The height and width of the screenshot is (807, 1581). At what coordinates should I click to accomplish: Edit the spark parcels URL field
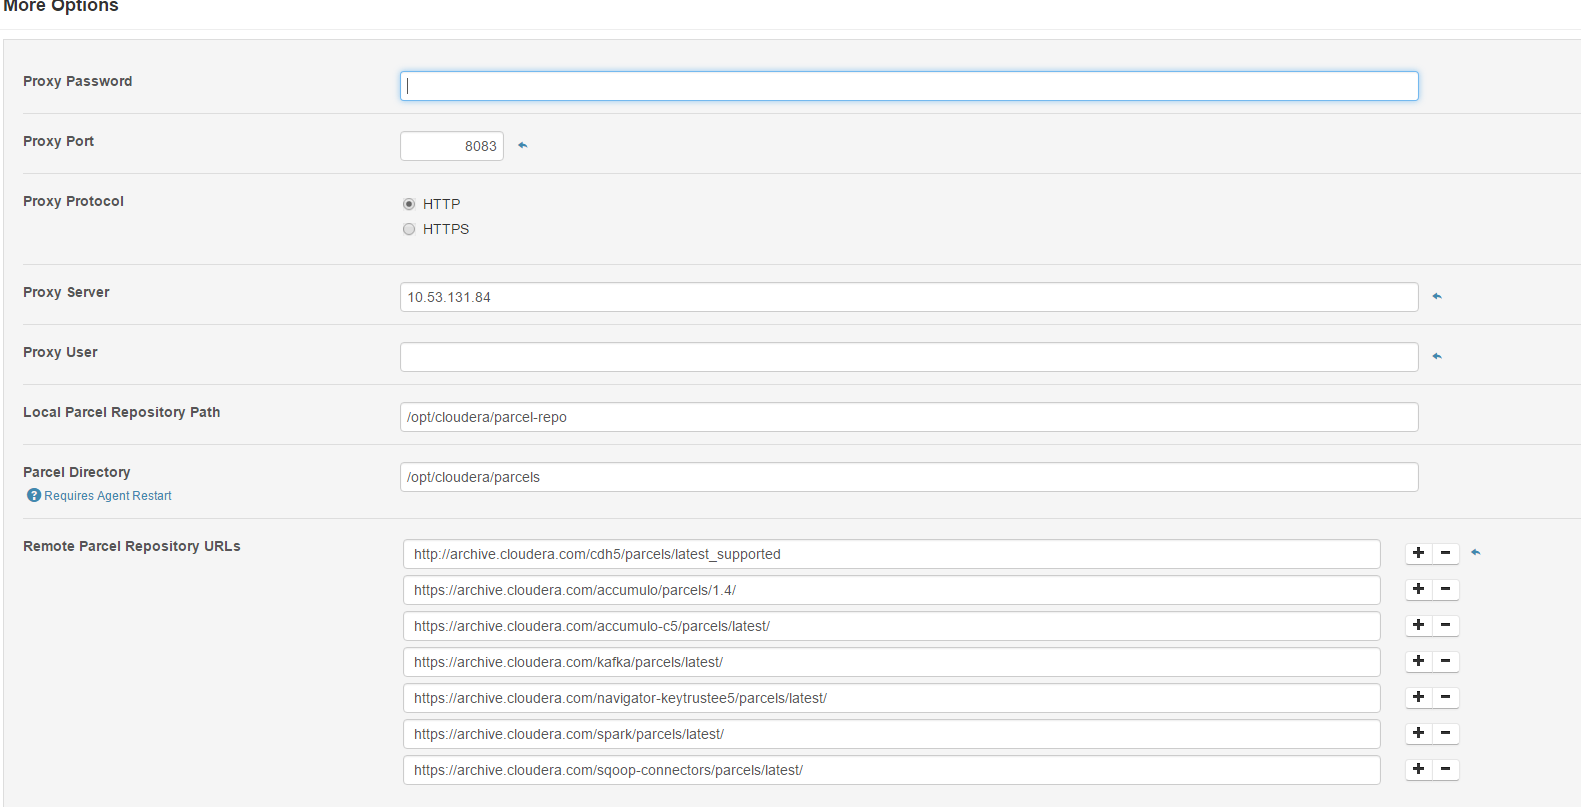click(892, 734)
